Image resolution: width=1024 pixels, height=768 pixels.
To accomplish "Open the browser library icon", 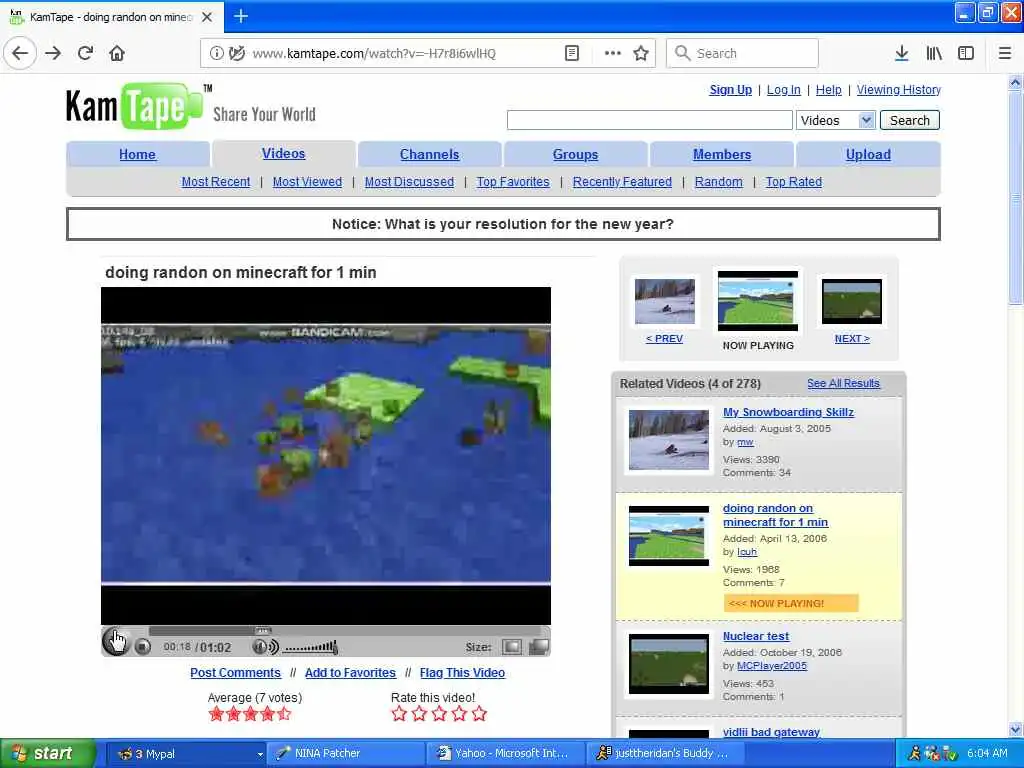I will coord(934,53).
